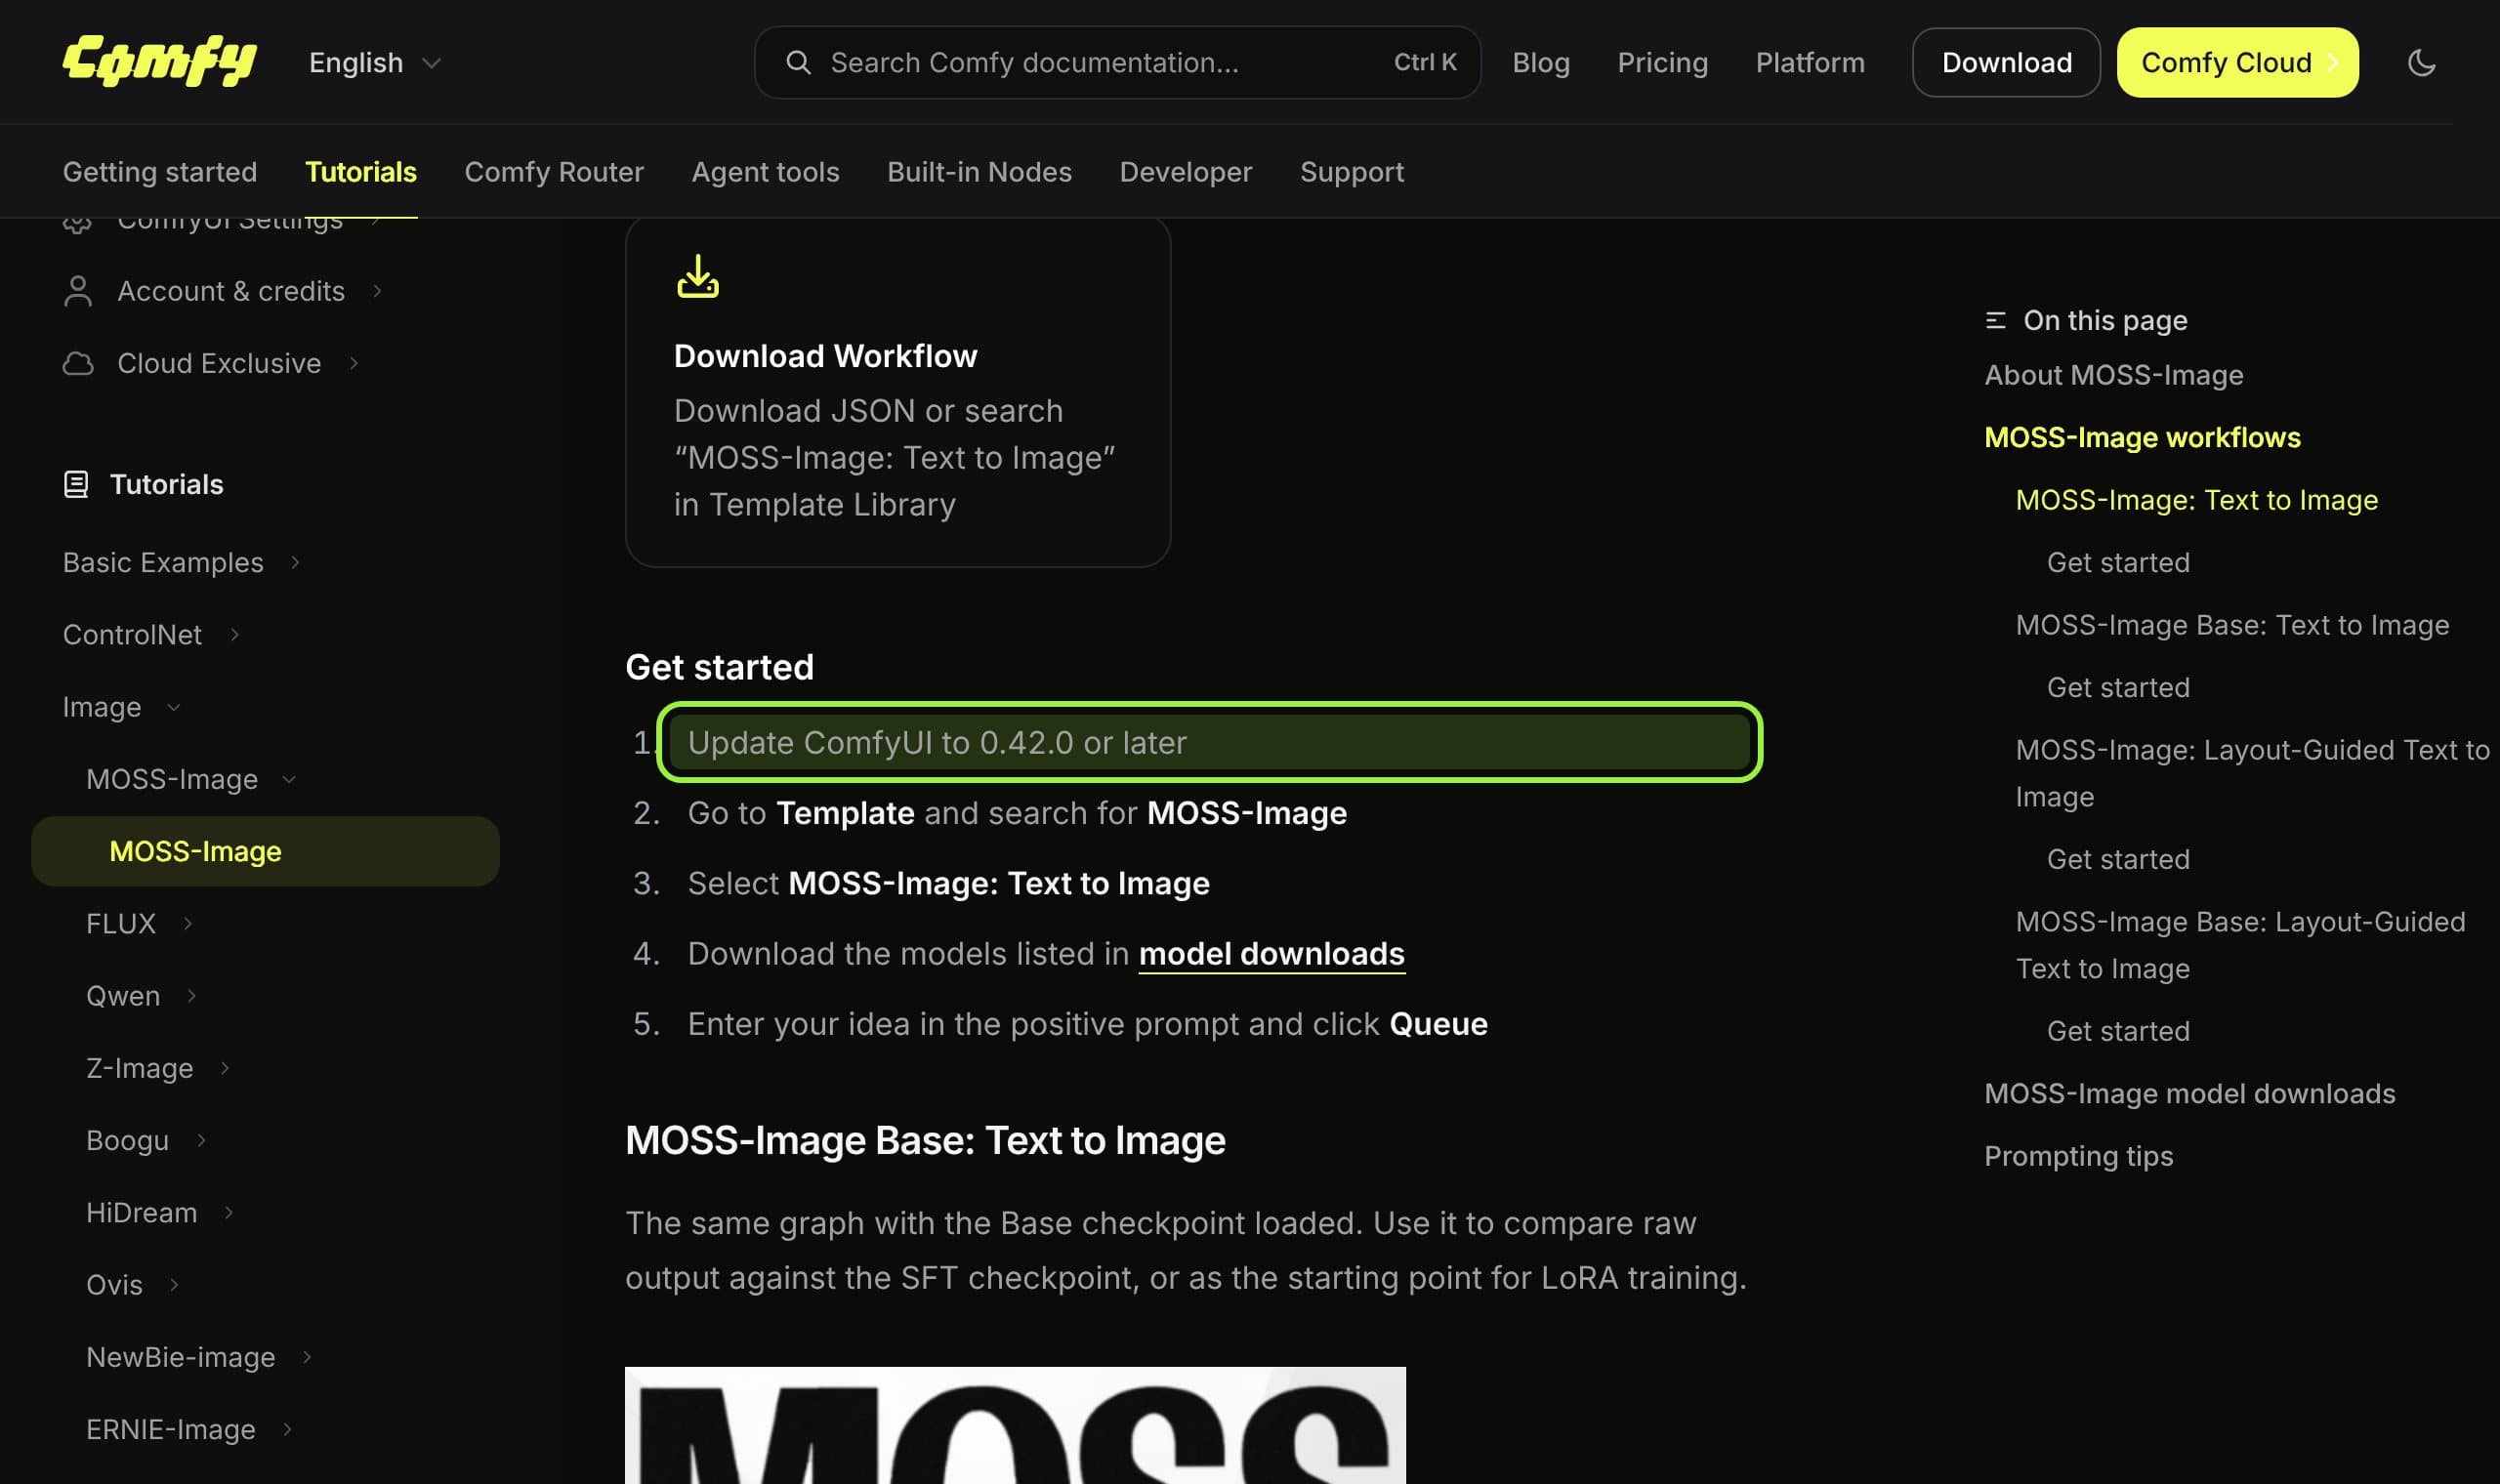Select the active MOSS-Image sidebar page
Viewport: 2500px width, 1484px height.
265,851
